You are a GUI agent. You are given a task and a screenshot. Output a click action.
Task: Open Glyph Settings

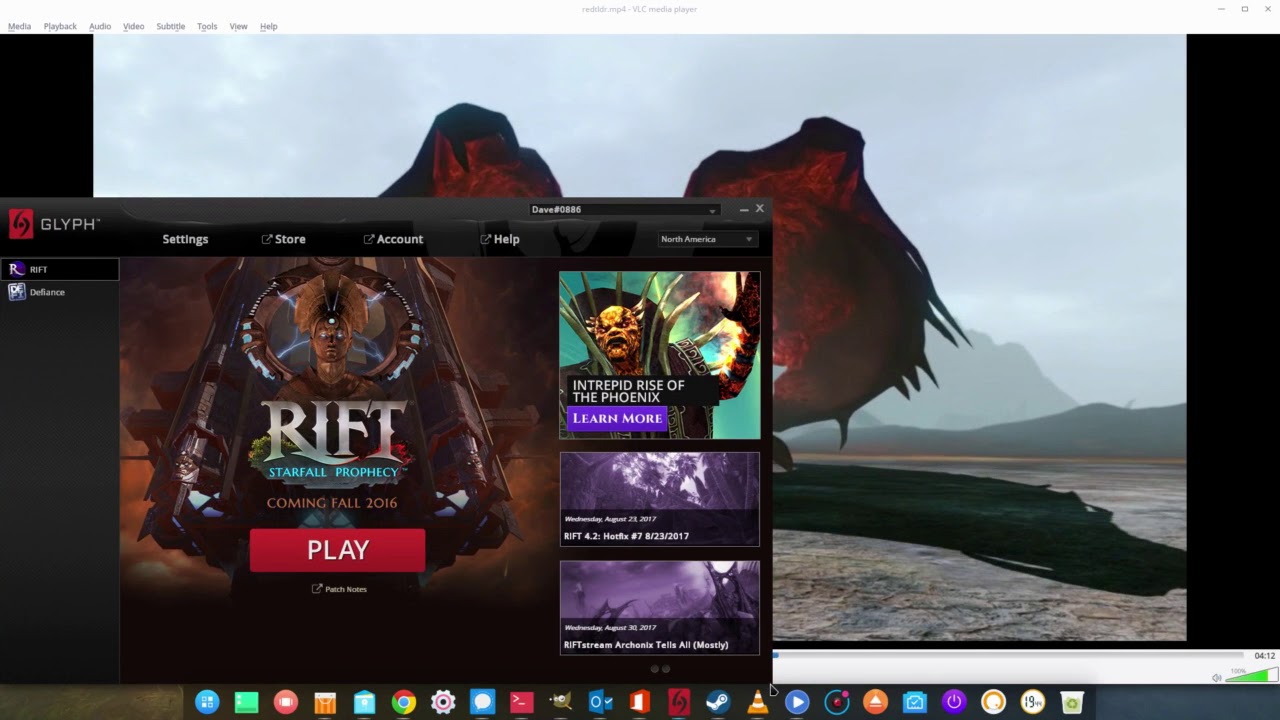click(x=185, y=239)
